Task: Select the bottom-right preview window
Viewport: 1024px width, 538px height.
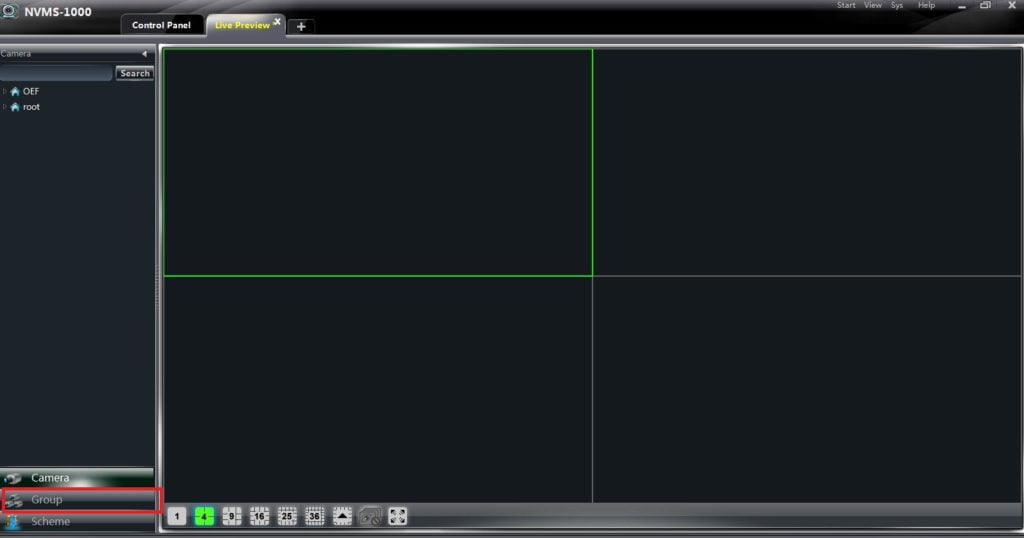Action: (807, 389)
